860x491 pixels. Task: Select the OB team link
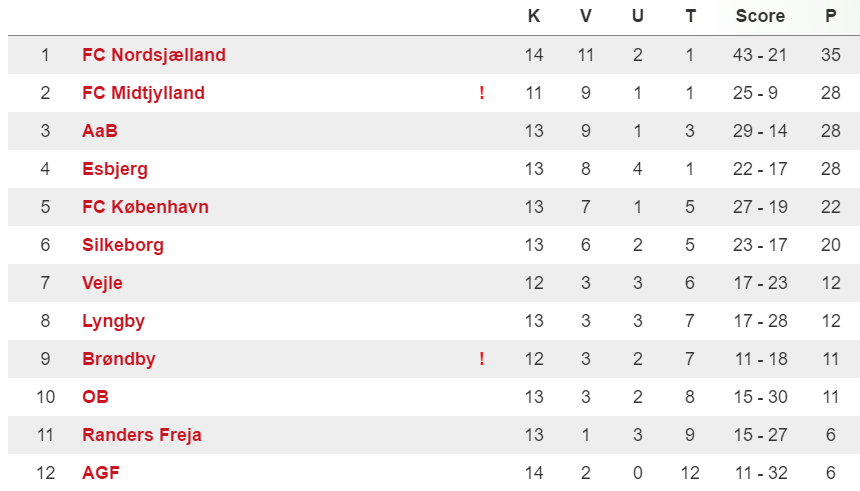(95, 397)
